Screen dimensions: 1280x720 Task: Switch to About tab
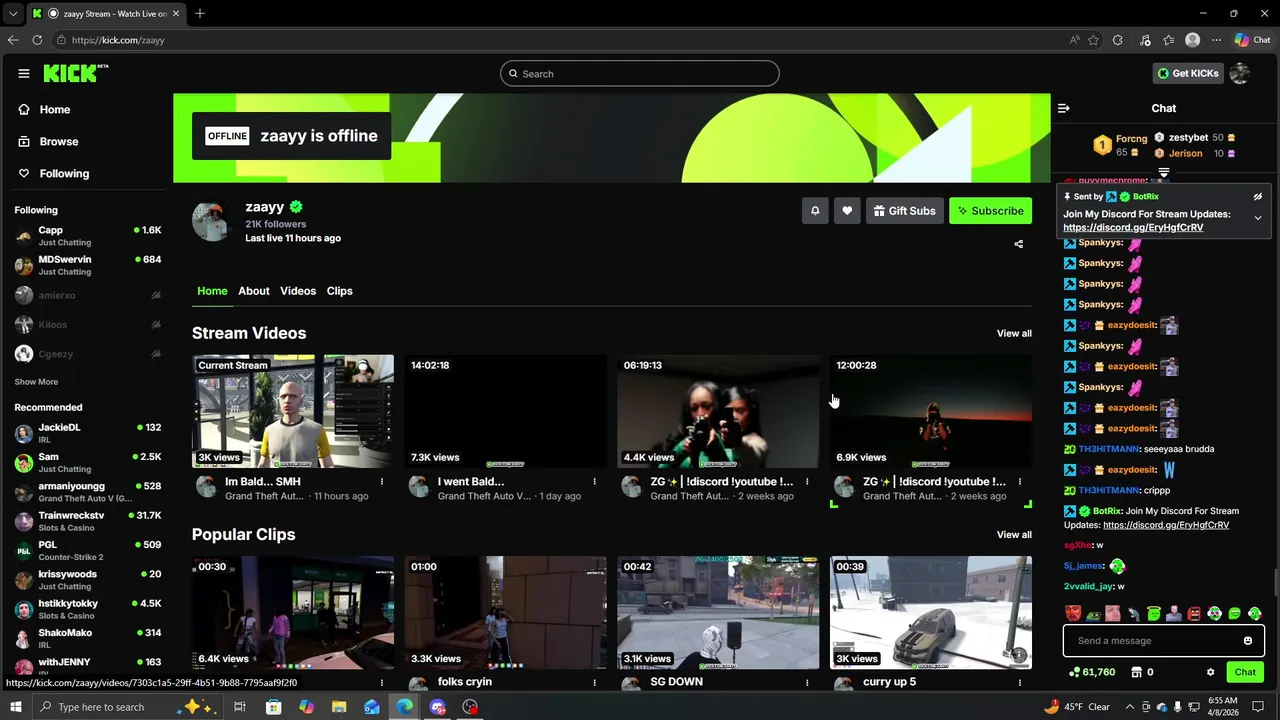point(254,291)
